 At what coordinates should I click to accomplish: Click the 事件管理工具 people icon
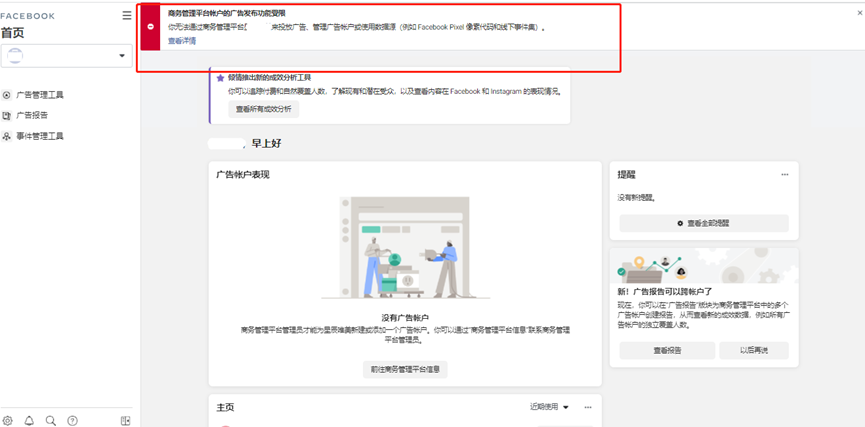pyautogui.click(x=7, y=136)
